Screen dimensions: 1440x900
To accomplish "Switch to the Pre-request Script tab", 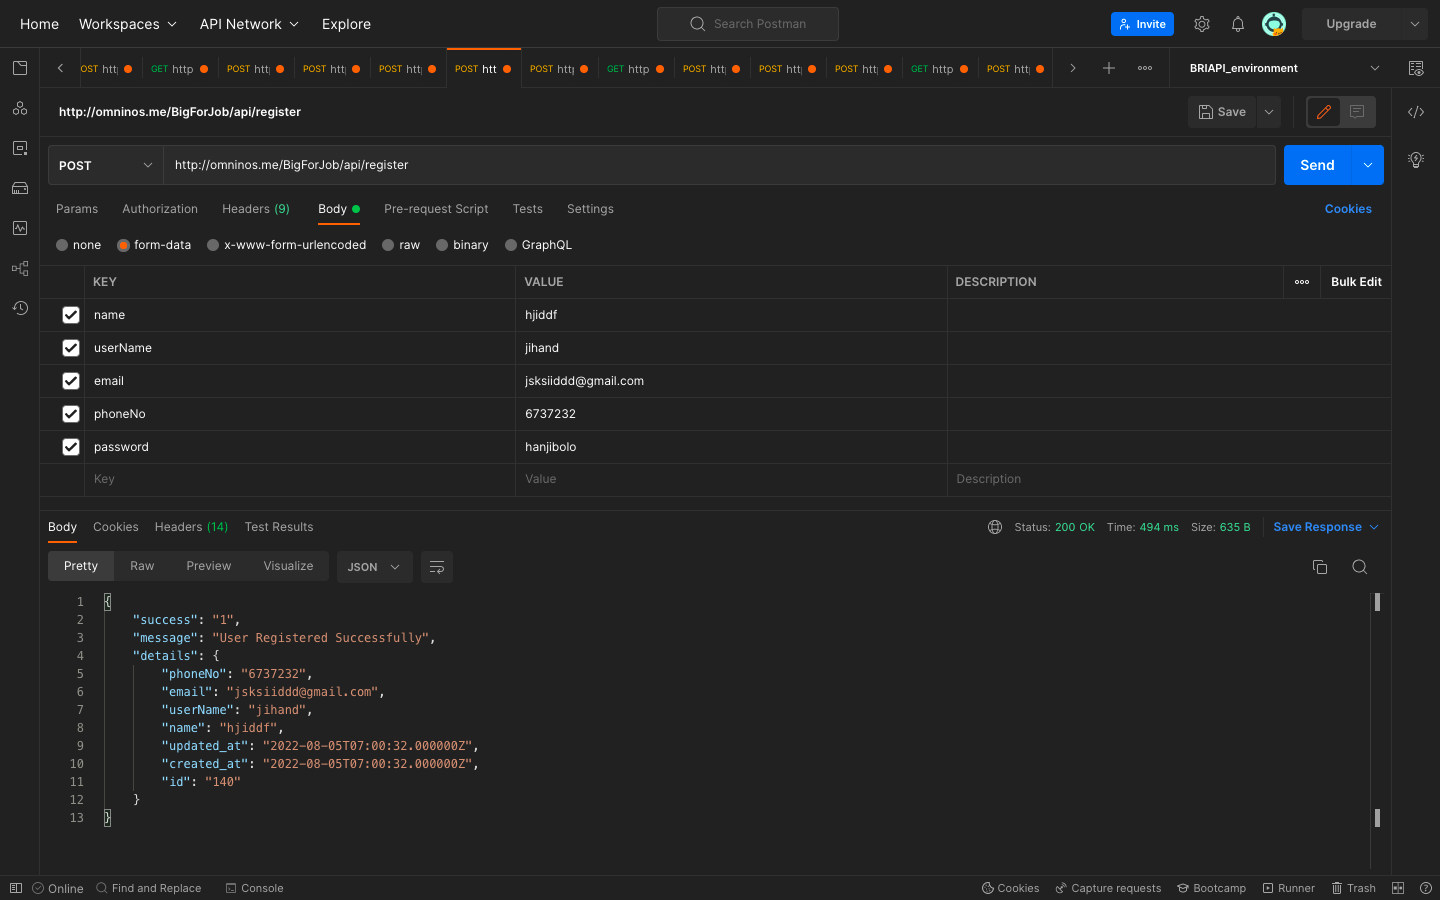I will (436, 209).
